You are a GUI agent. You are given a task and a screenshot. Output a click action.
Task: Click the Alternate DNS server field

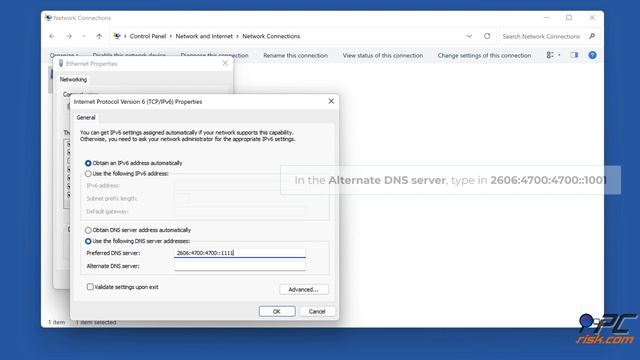240,266
